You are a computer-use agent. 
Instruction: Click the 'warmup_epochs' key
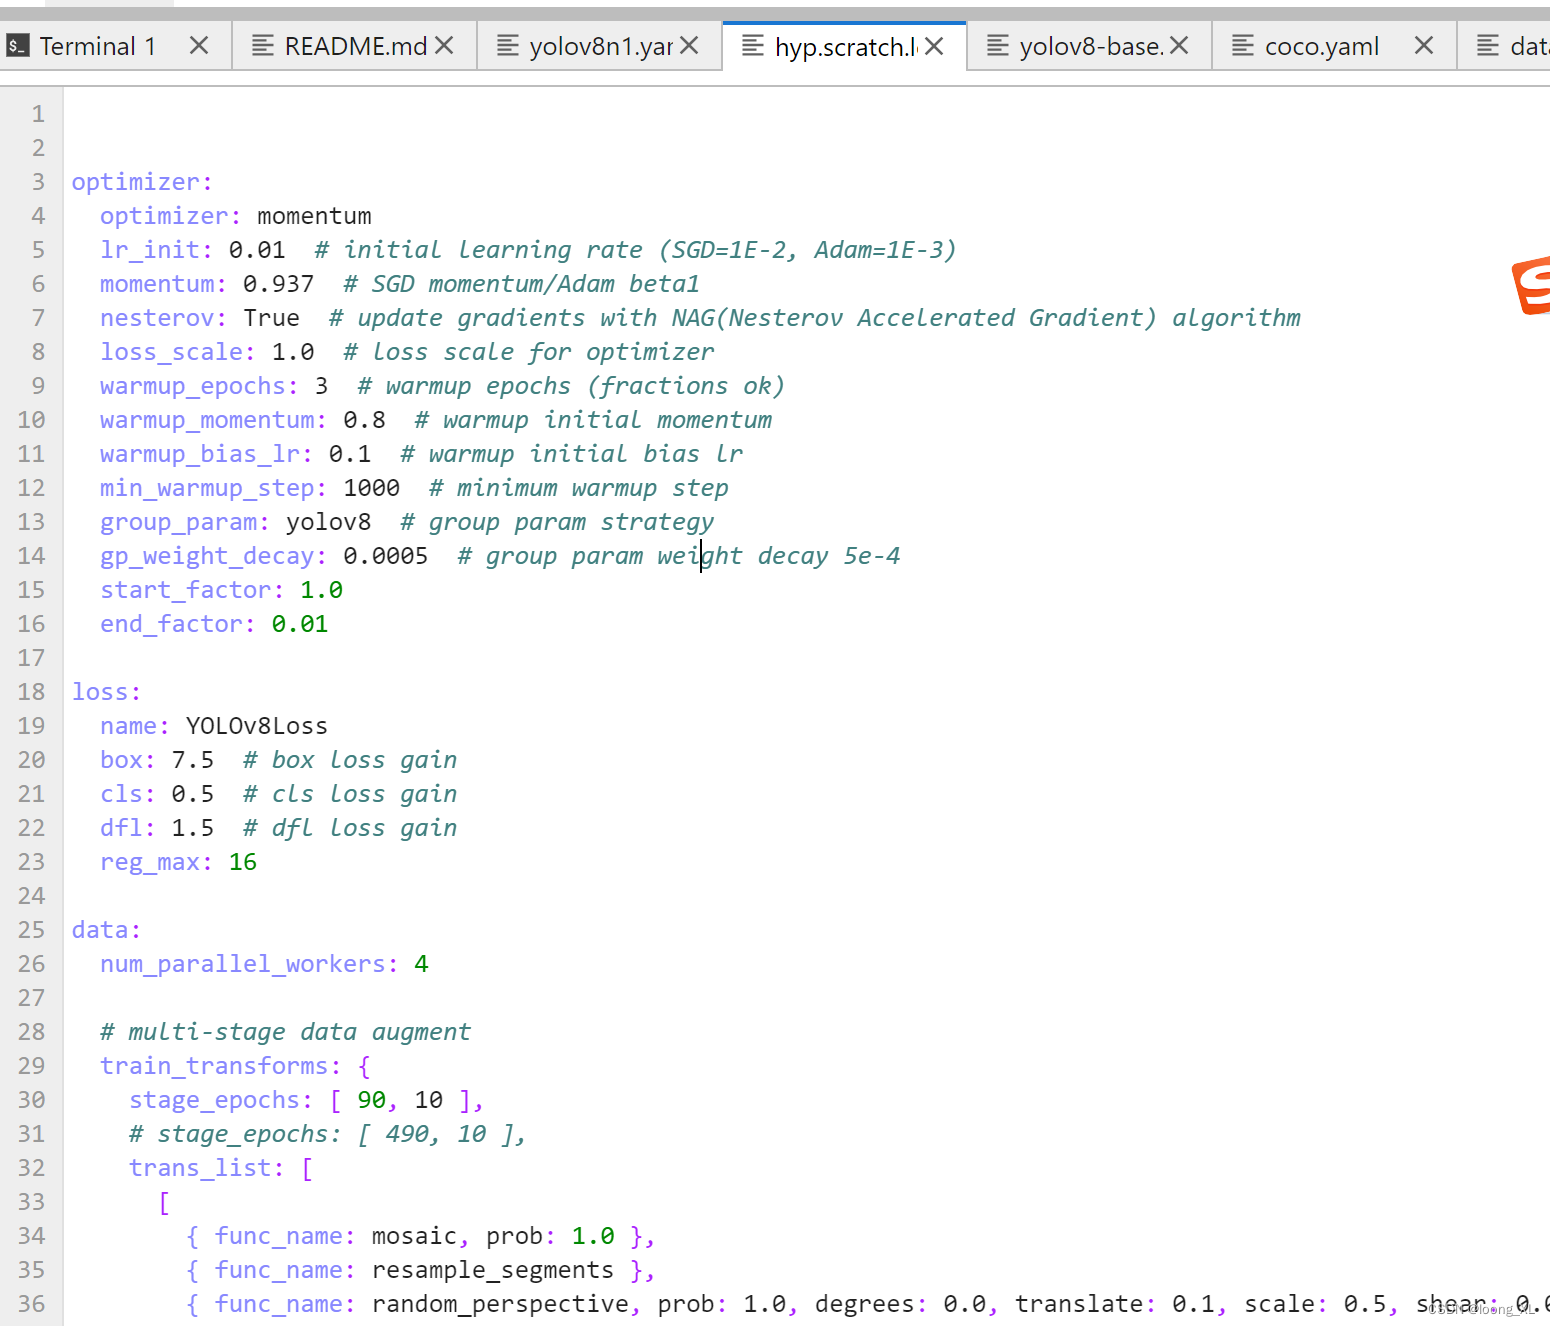[x=192, y=386]
